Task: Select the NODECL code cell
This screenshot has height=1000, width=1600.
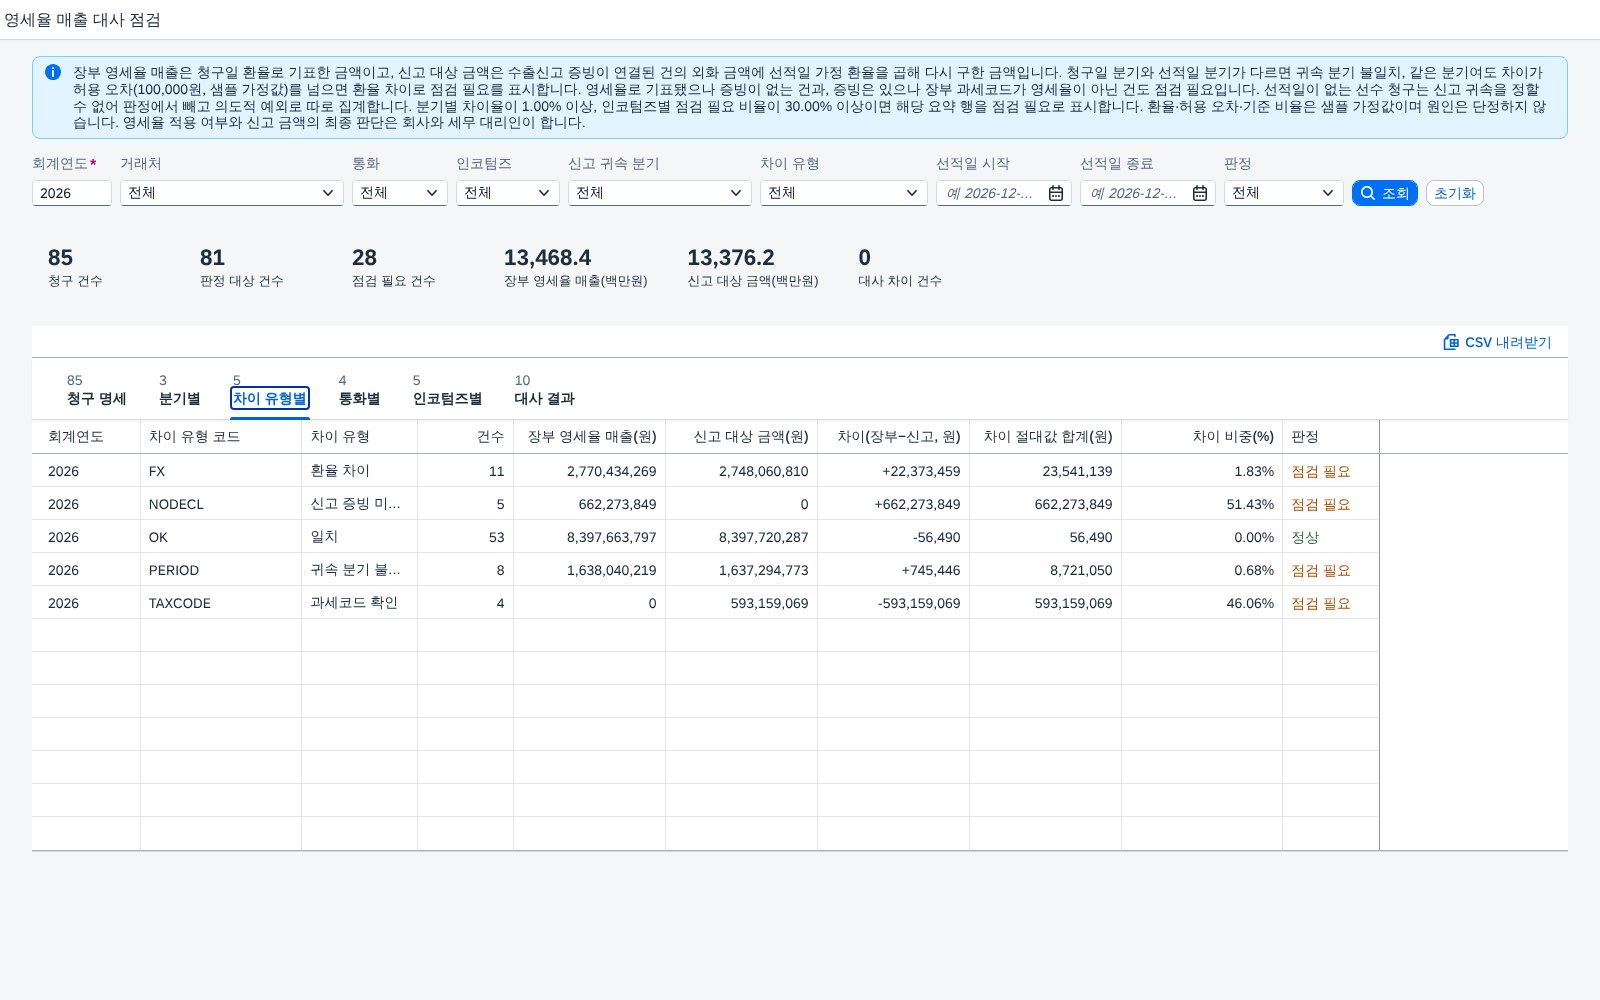Action: pyautogui.click(x=221, y=504)
